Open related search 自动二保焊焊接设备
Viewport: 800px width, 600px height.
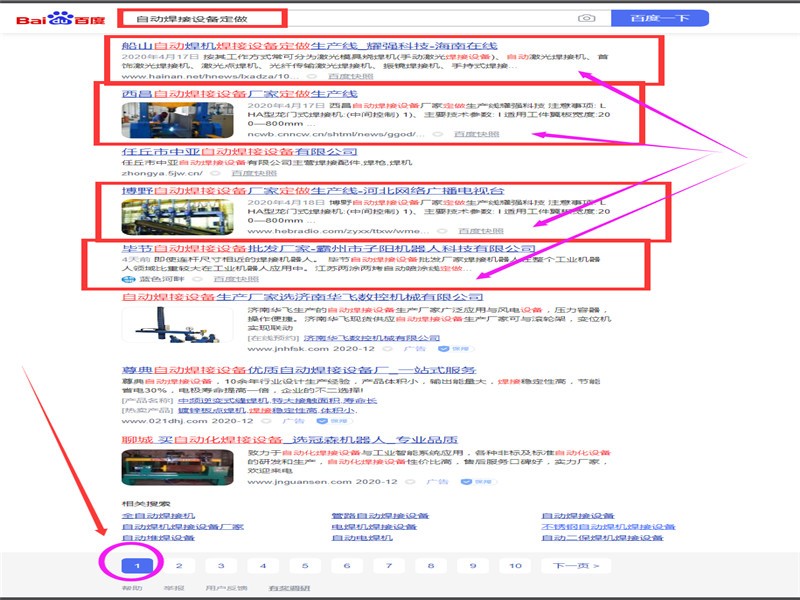pos(602,538)
